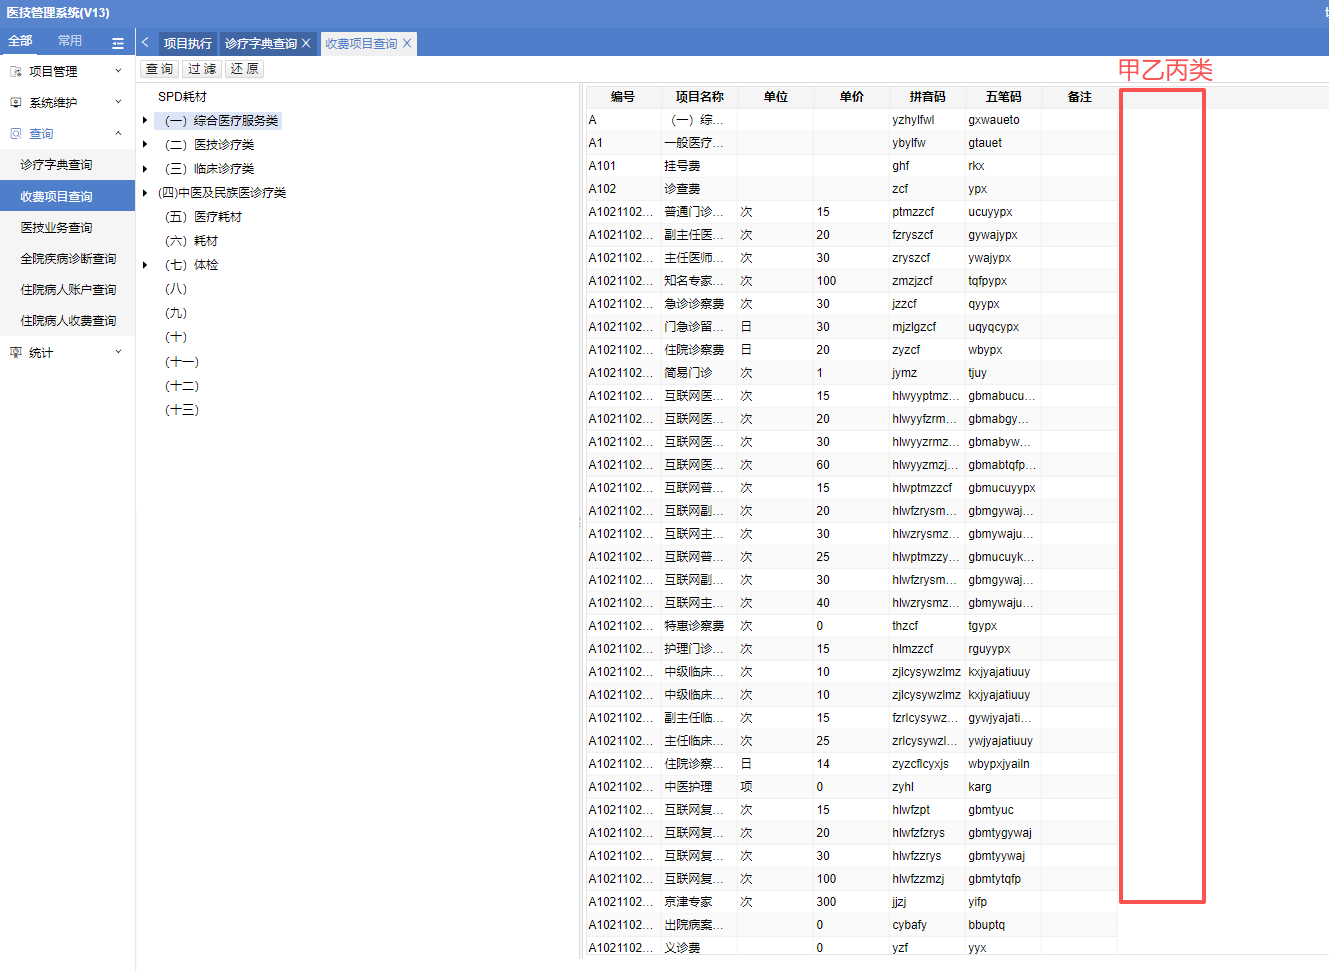Select 收费项目查询 in the sidebar menu

tap(67, 196)
